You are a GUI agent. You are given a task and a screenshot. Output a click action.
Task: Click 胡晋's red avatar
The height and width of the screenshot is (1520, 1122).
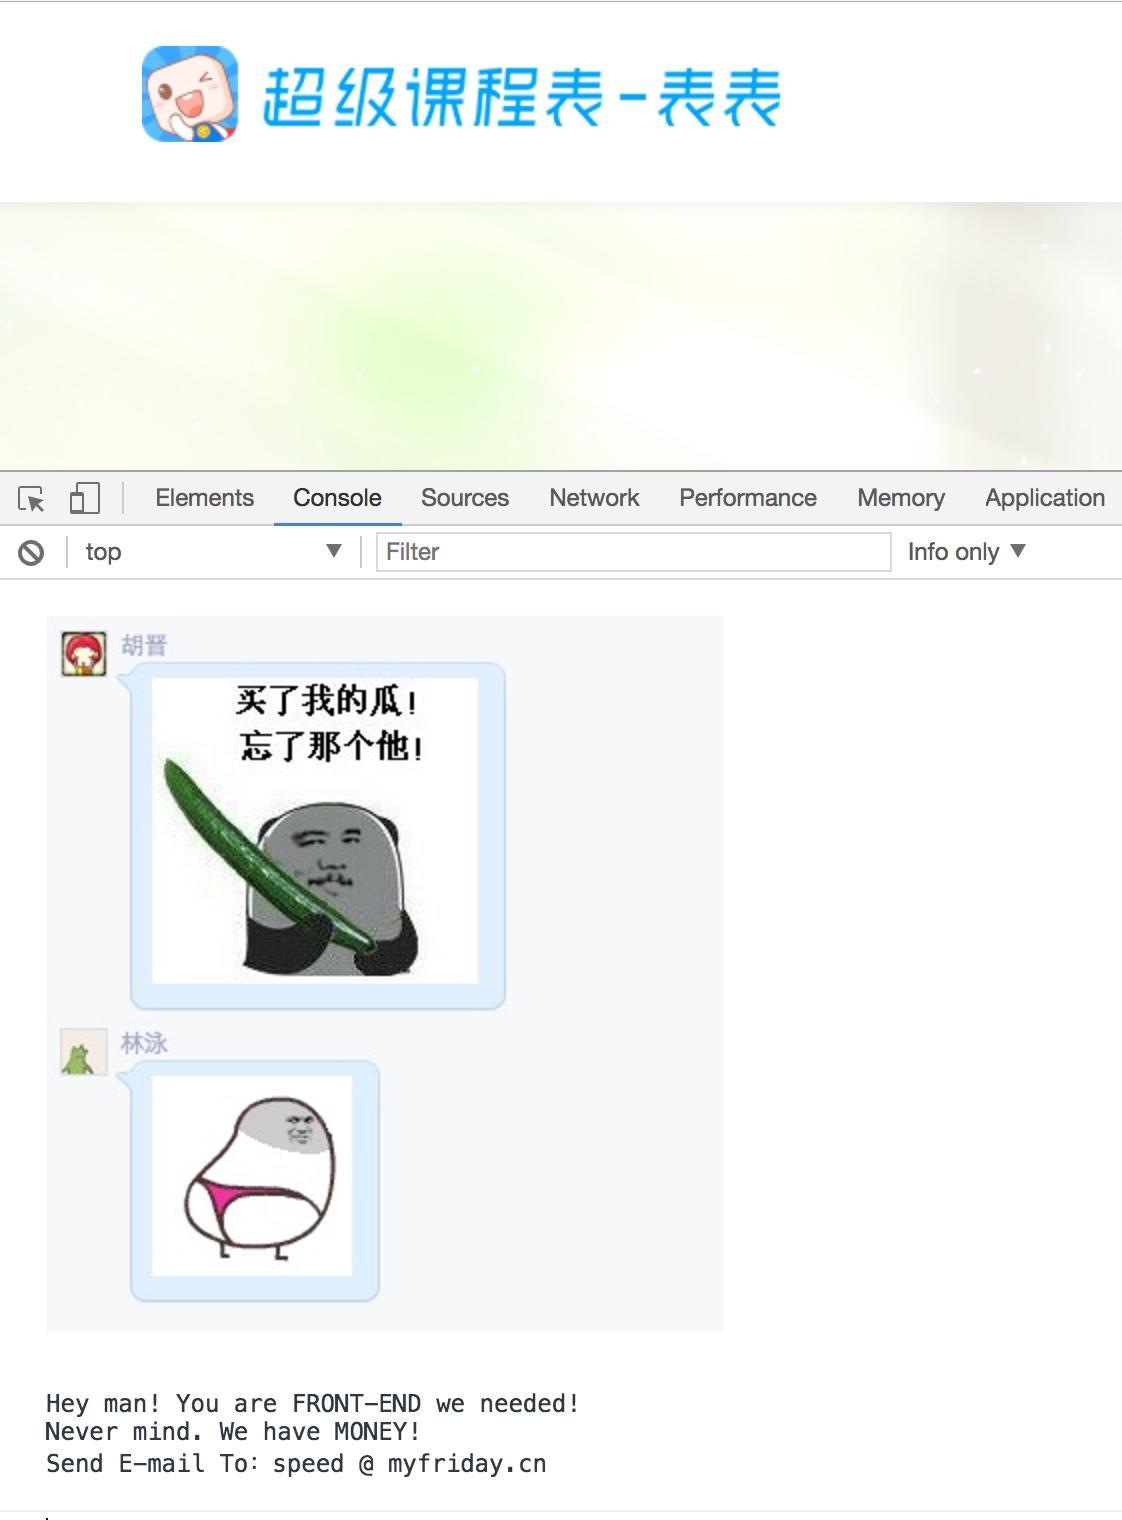click(x=84, y=654)
